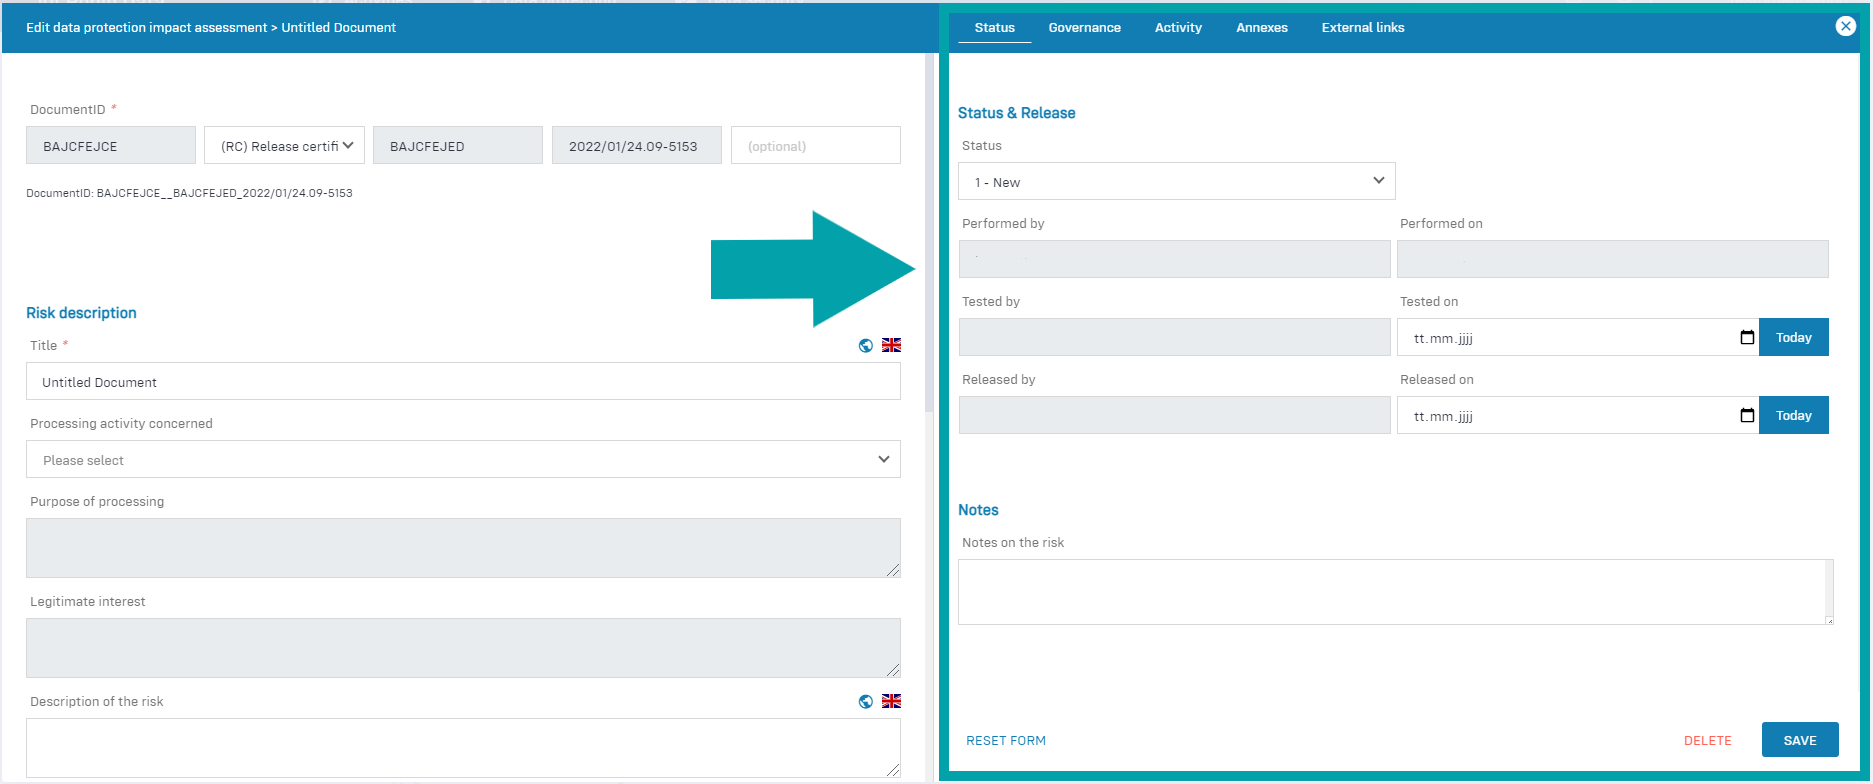Go to the External links tab
The image size is (1873, 784).
[1362, 28]
